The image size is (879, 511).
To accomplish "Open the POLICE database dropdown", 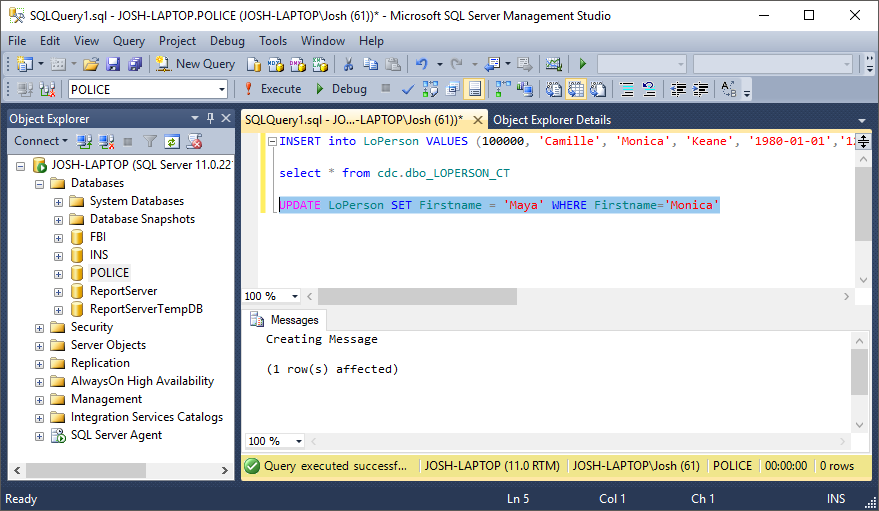I will [x=222, y=89].
